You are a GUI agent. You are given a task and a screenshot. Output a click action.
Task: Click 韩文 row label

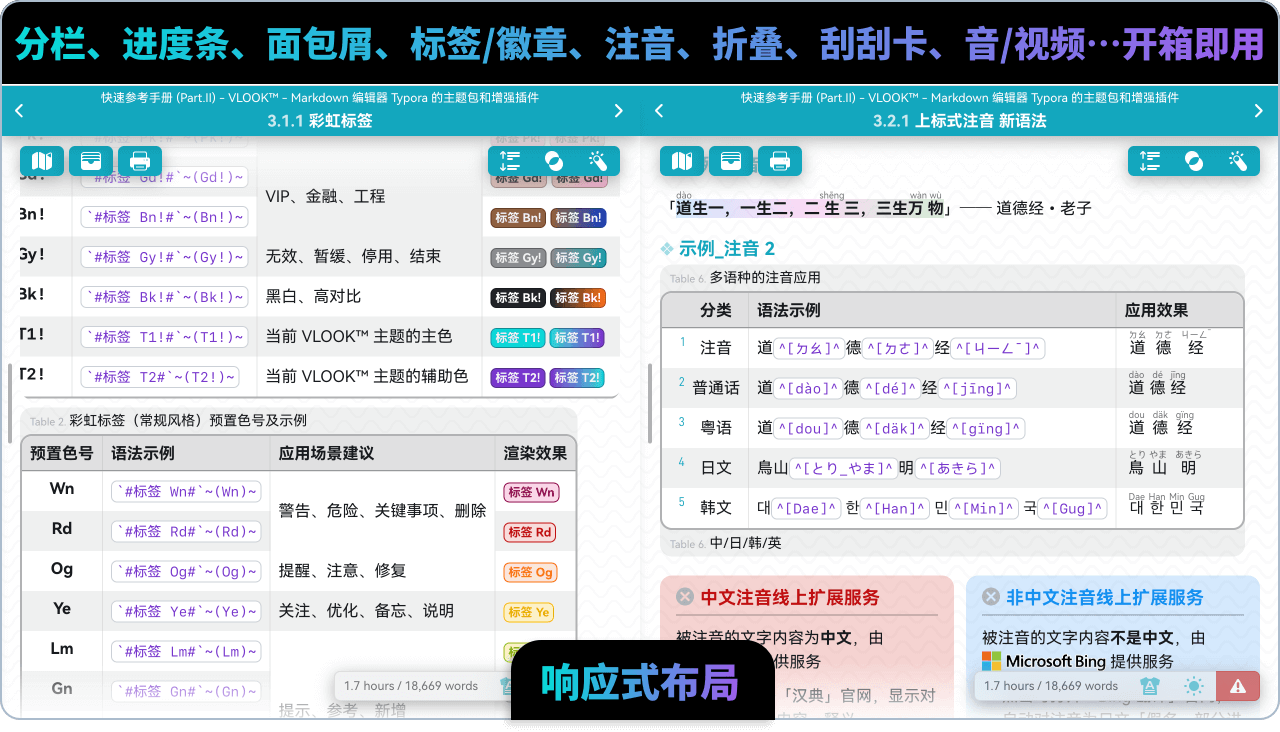click(716, 508)
